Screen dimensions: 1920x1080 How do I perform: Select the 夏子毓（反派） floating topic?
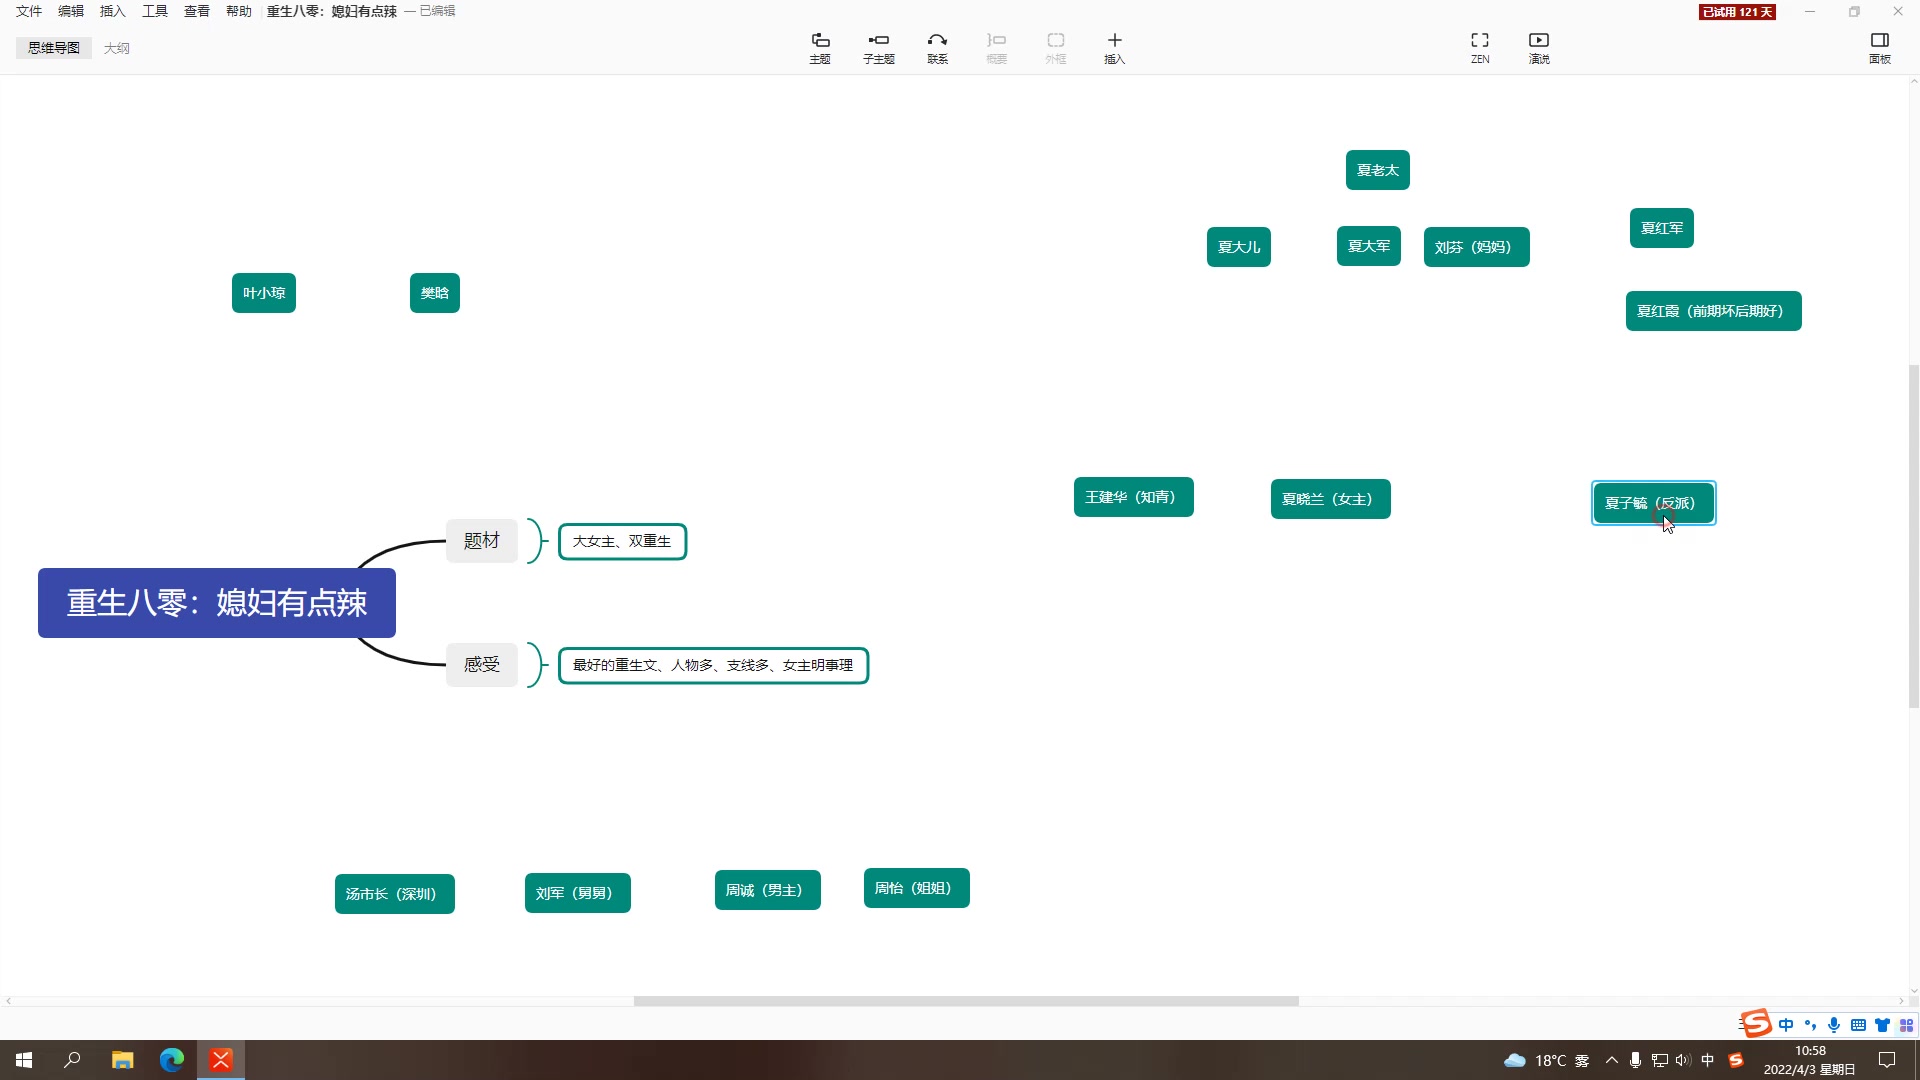(x=1654, y=503)
